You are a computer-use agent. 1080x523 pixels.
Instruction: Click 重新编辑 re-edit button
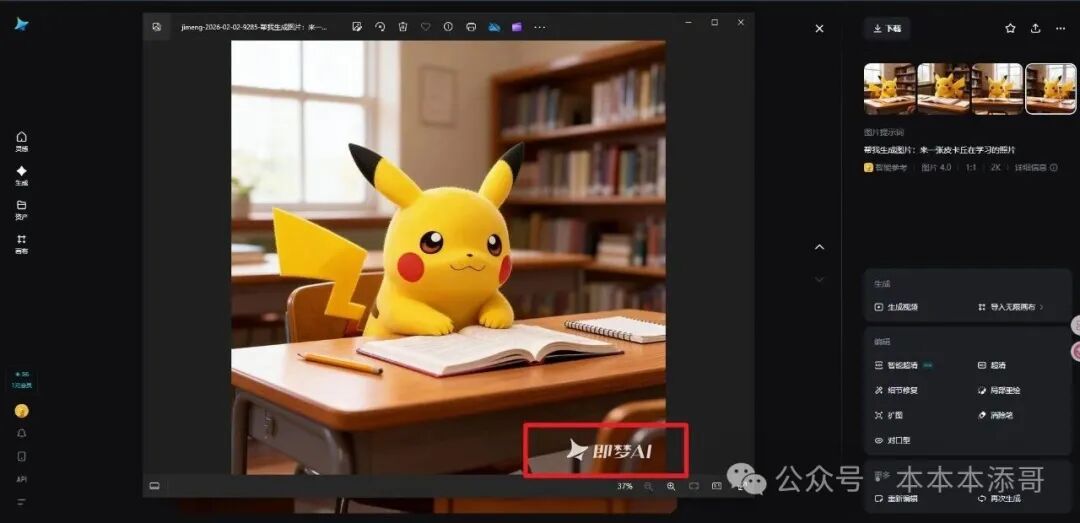point(896,498)
